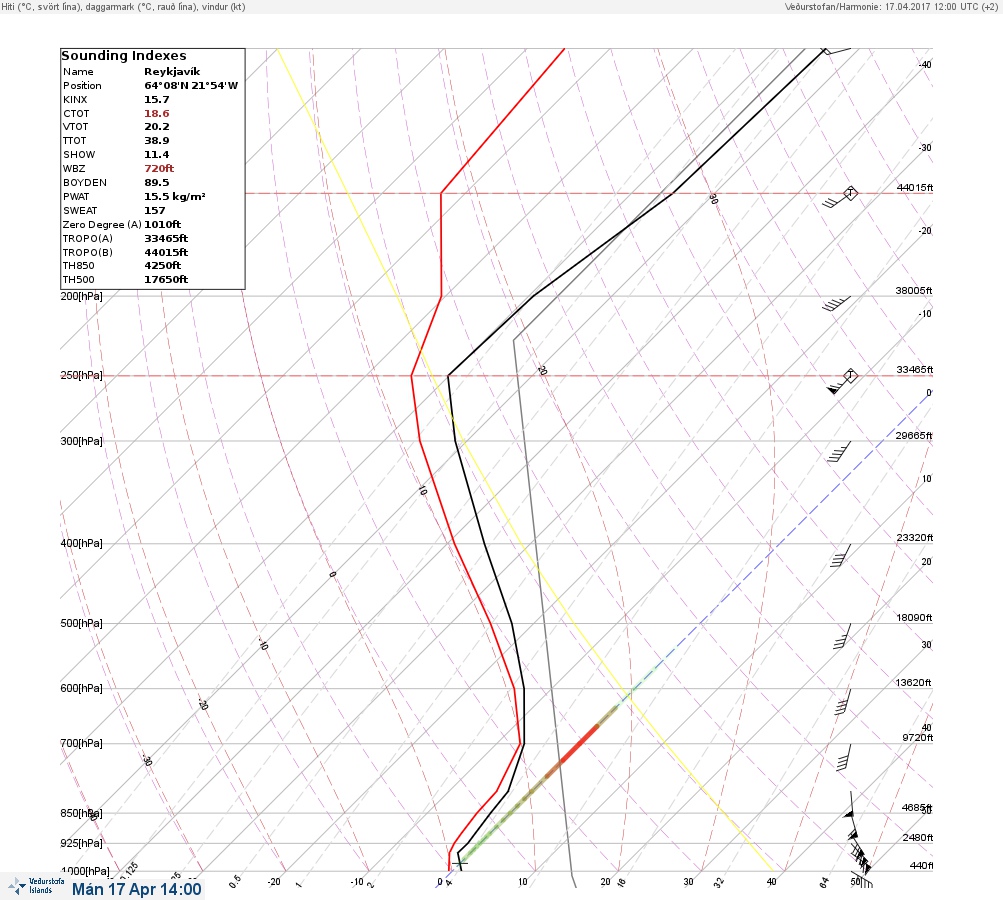Select the wind barb at 400 hPa level
This screenshot has height=900, width=1003.
(841, 555)
